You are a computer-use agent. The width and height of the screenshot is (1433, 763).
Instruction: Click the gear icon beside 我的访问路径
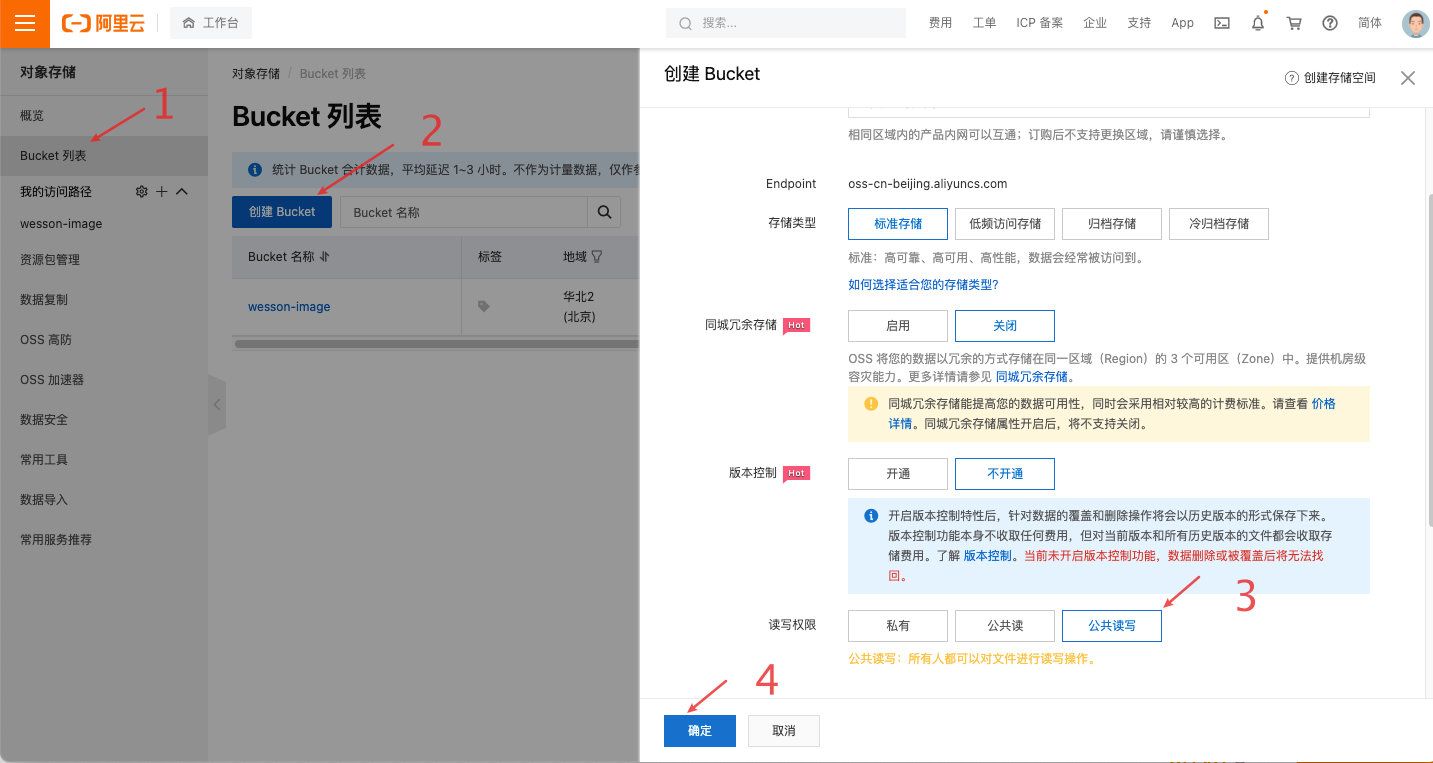pos(140,191)
